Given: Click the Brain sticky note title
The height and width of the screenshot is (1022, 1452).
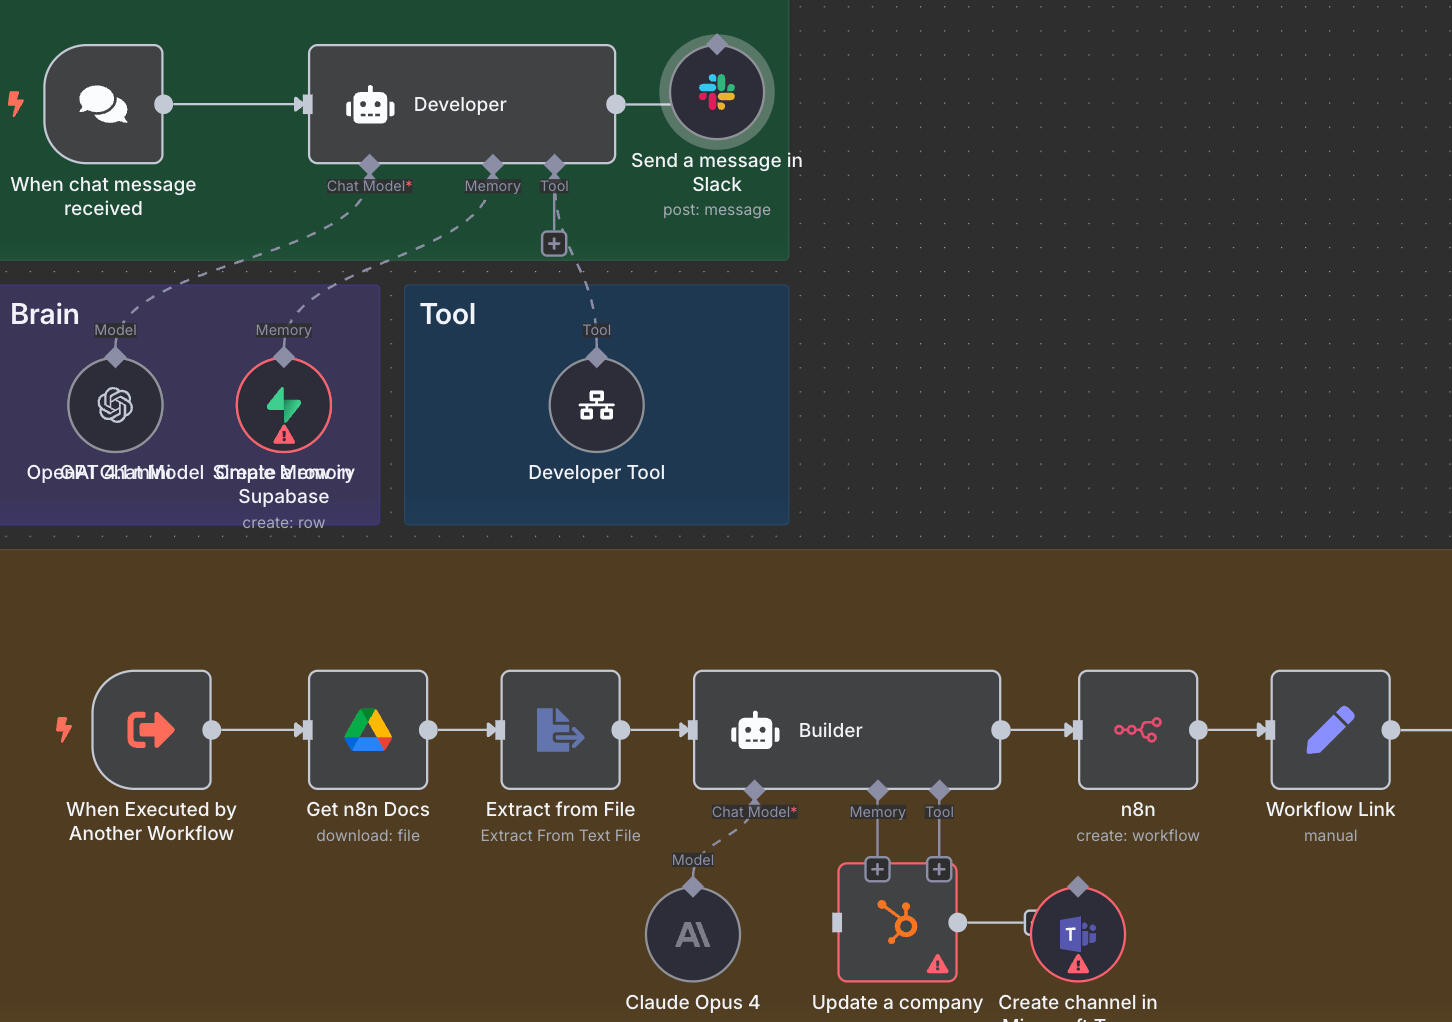Looking at the screenshot, I should pos(45,314).
